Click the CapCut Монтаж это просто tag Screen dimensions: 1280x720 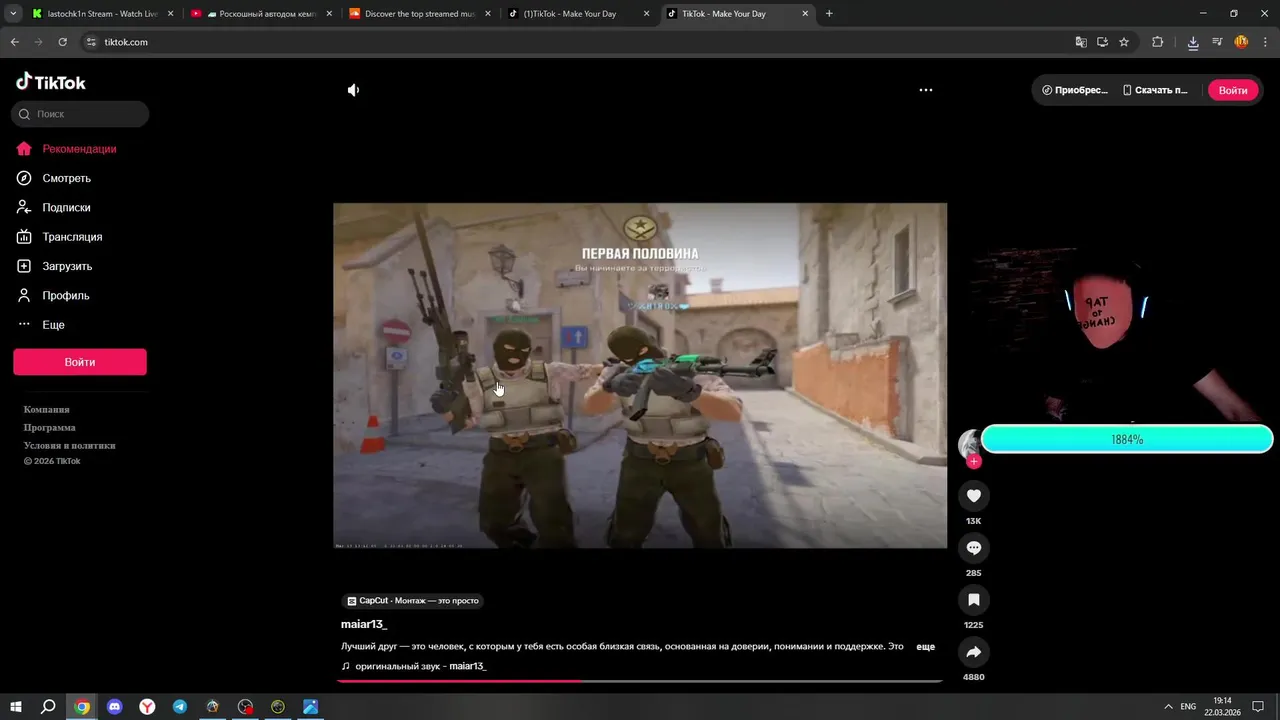coord(414,601)
